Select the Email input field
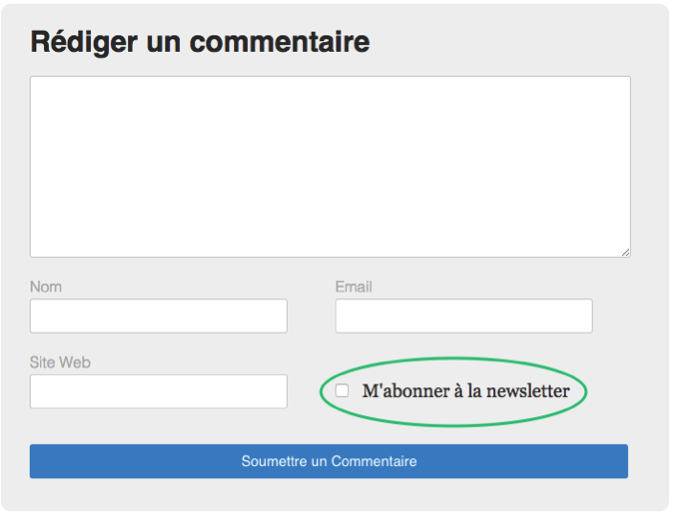673x514 pixels. 463,316
